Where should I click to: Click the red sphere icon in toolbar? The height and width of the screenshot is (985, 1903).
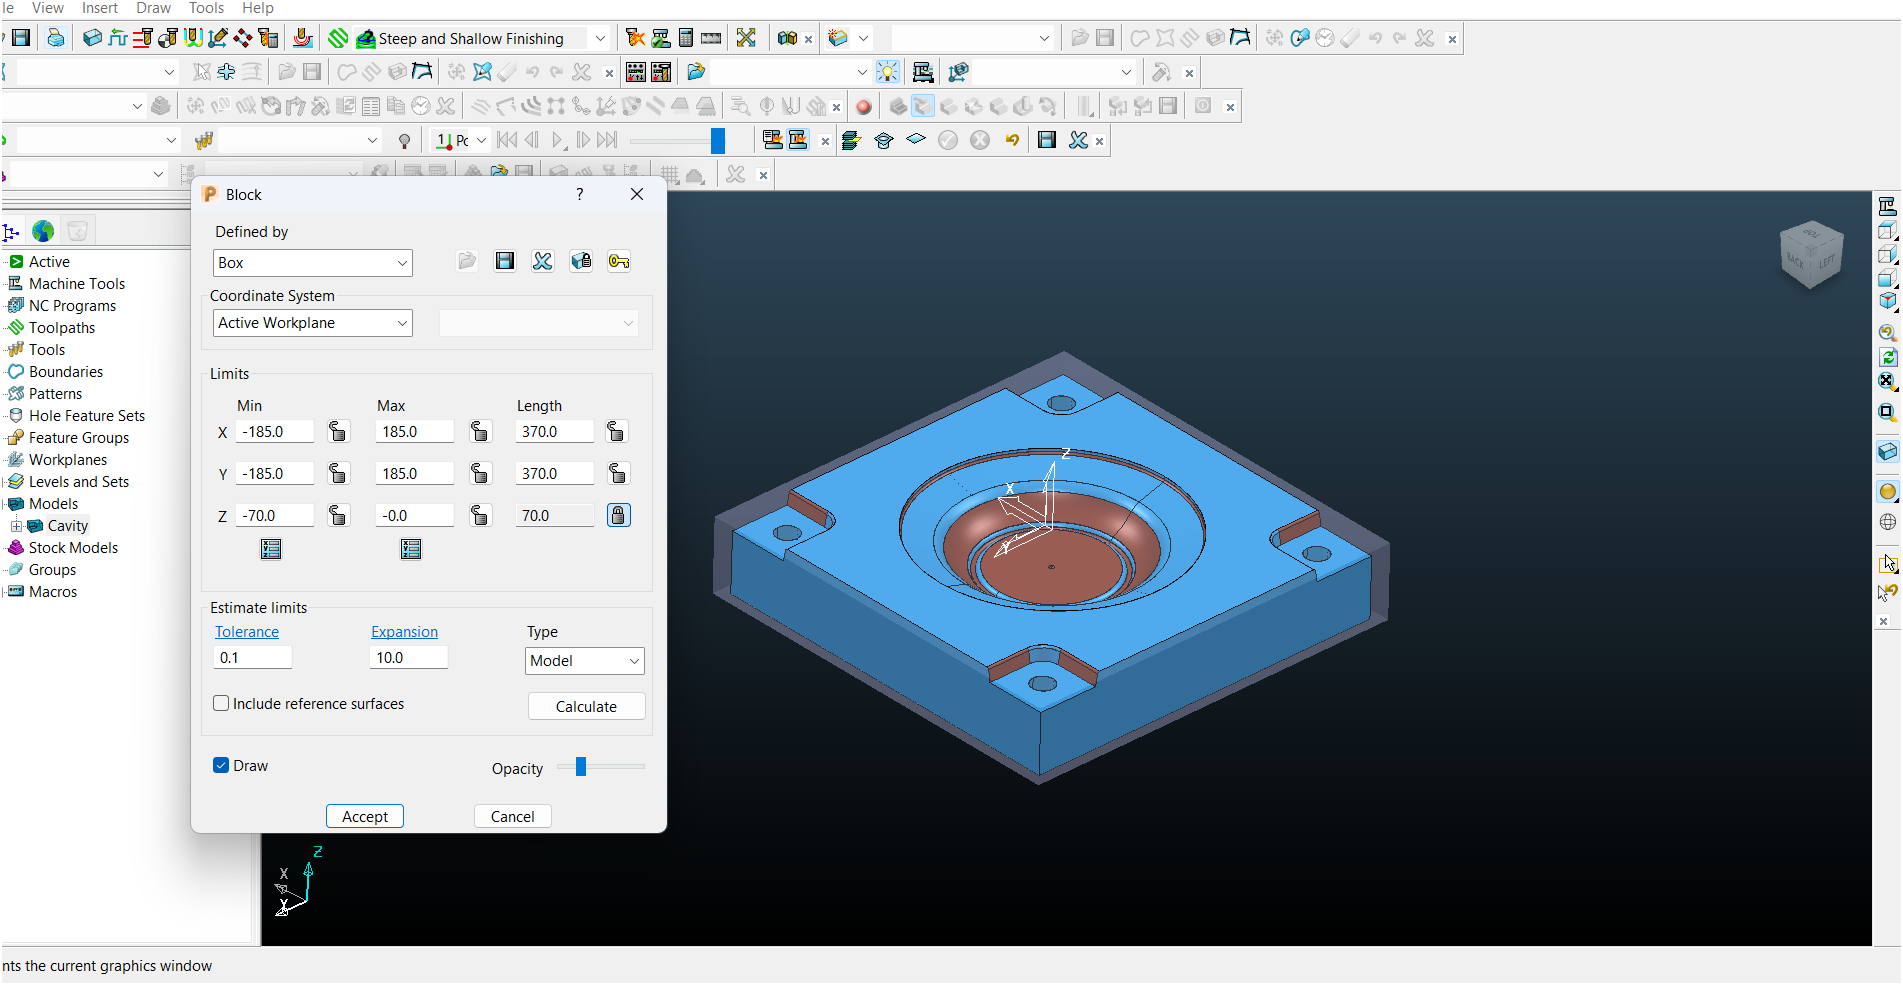click(864, 106)
